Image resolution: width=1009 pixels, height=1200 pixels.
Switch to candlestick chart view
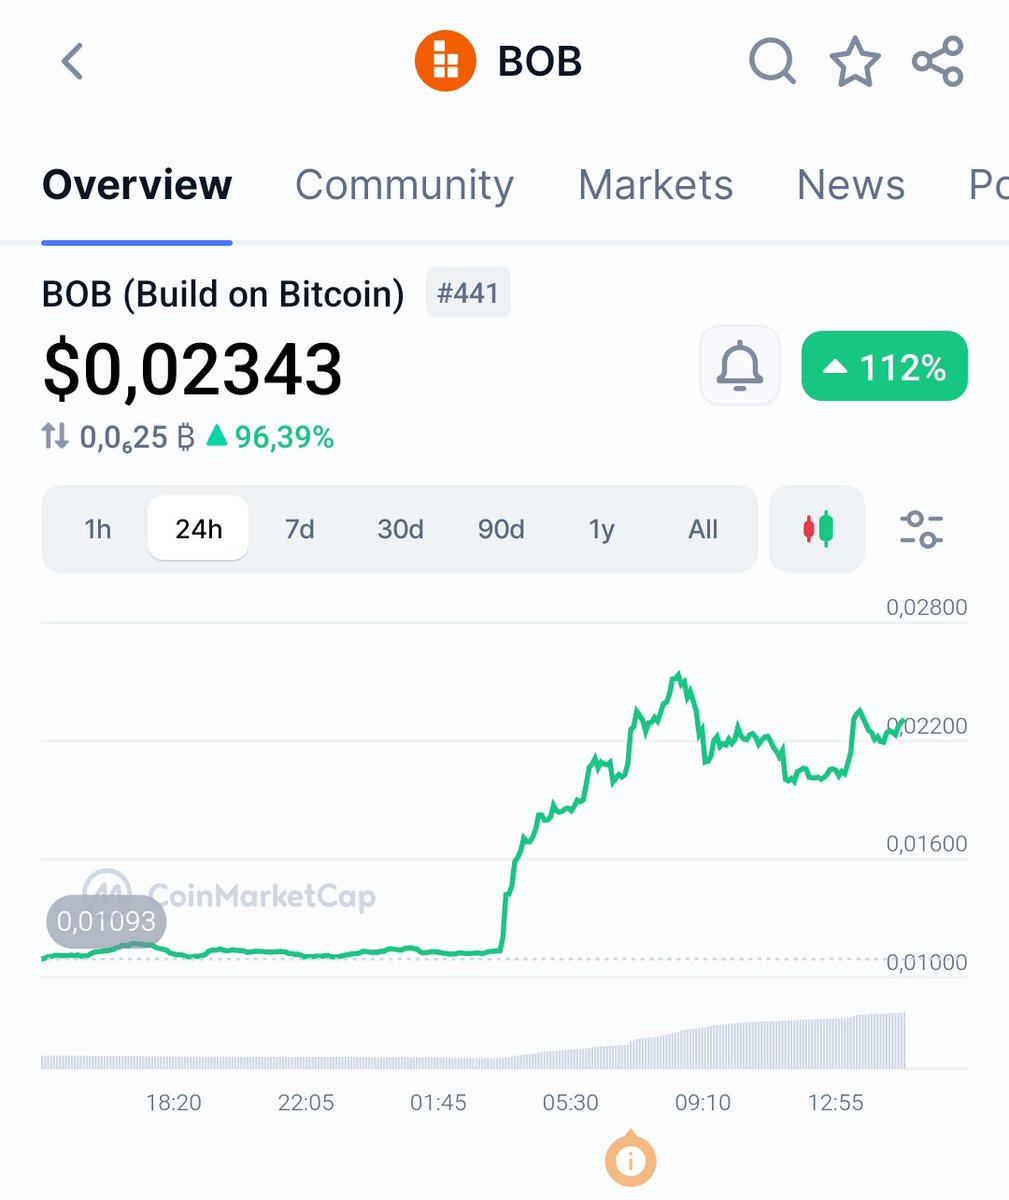point(817,529)
